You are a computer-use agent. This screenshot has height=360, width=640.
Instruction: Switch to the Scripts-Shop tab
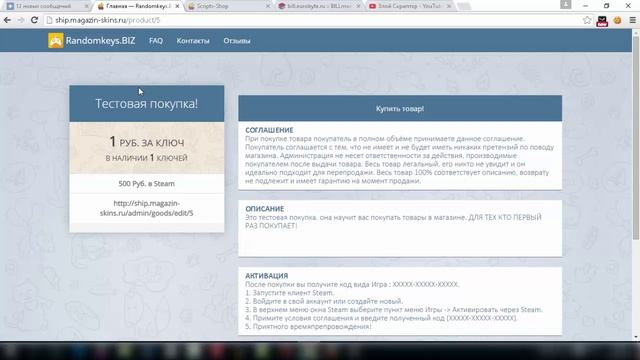click(x=228, y=6)
